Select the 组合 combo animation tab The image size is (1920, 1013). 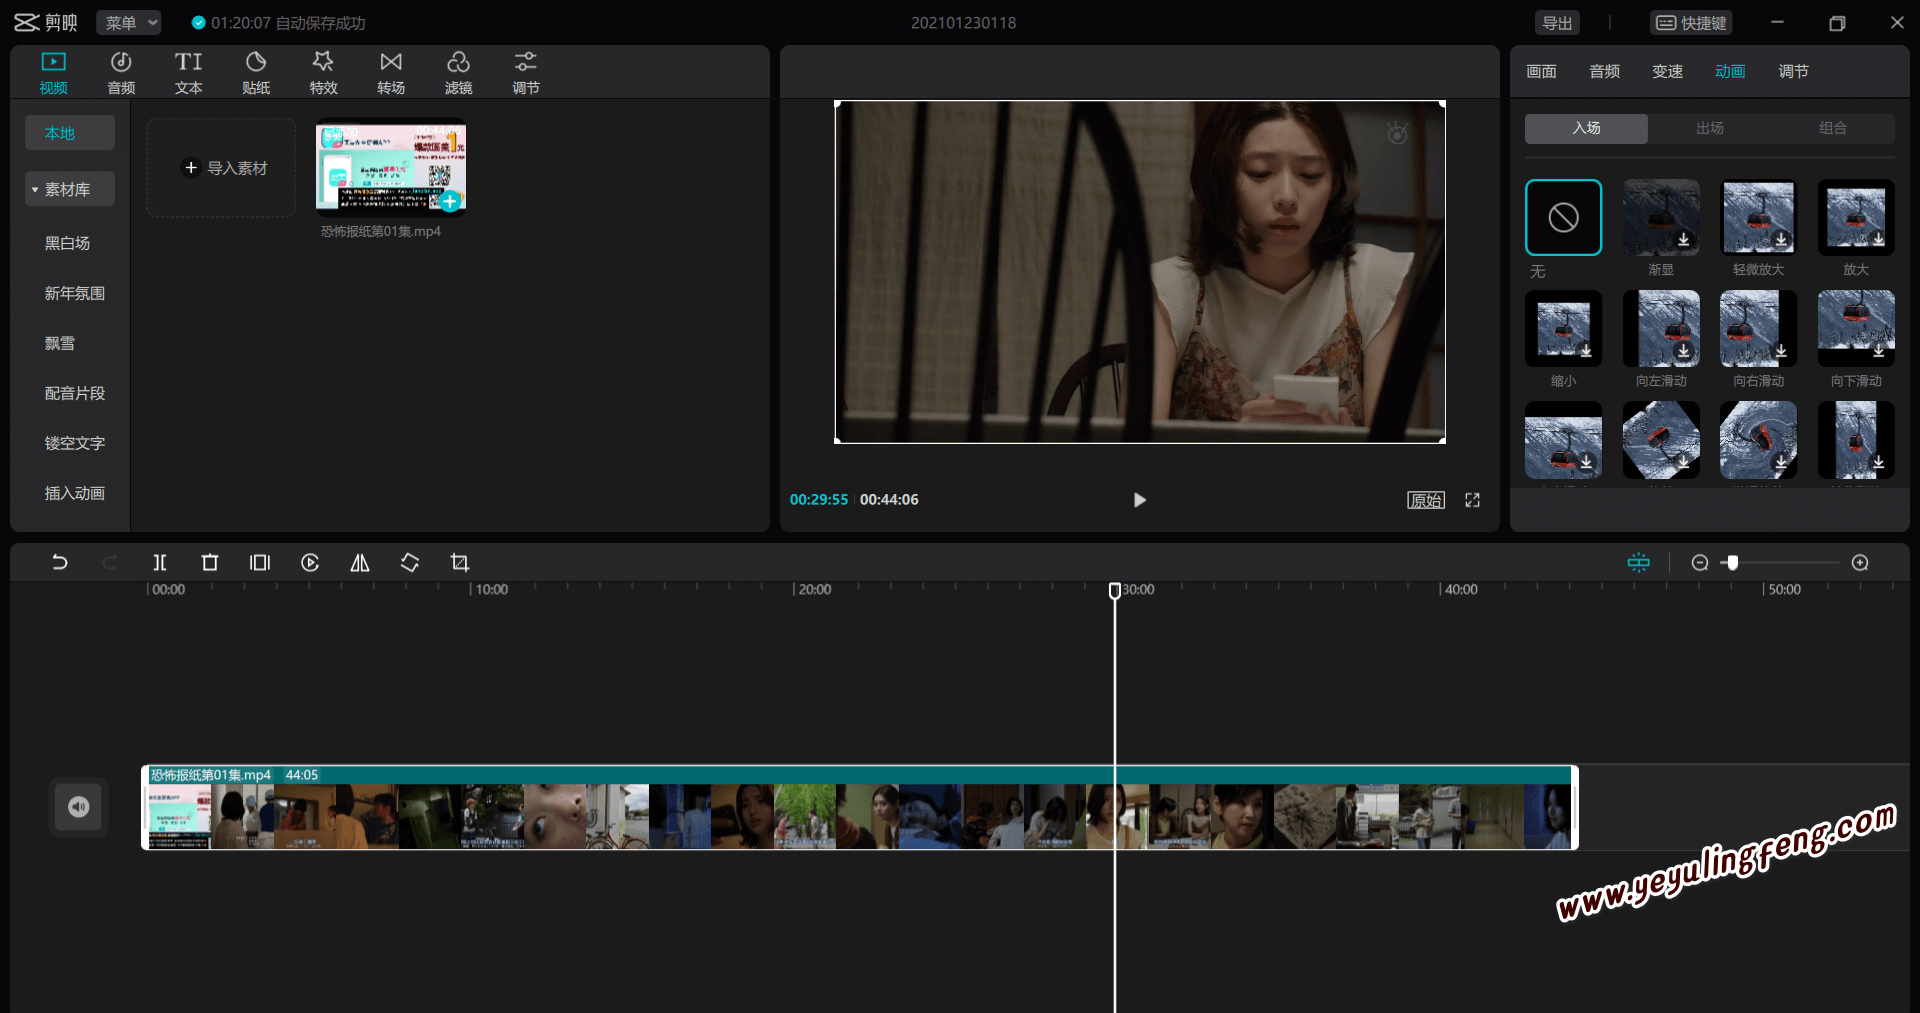[x=1833, y=128]
